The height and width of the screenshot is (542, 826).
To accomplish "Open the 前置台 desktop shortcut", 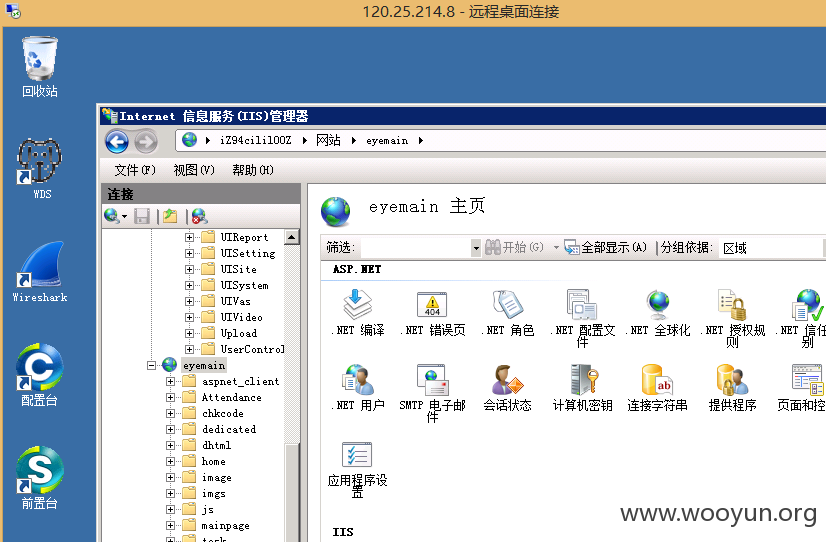I will [40, 478].
